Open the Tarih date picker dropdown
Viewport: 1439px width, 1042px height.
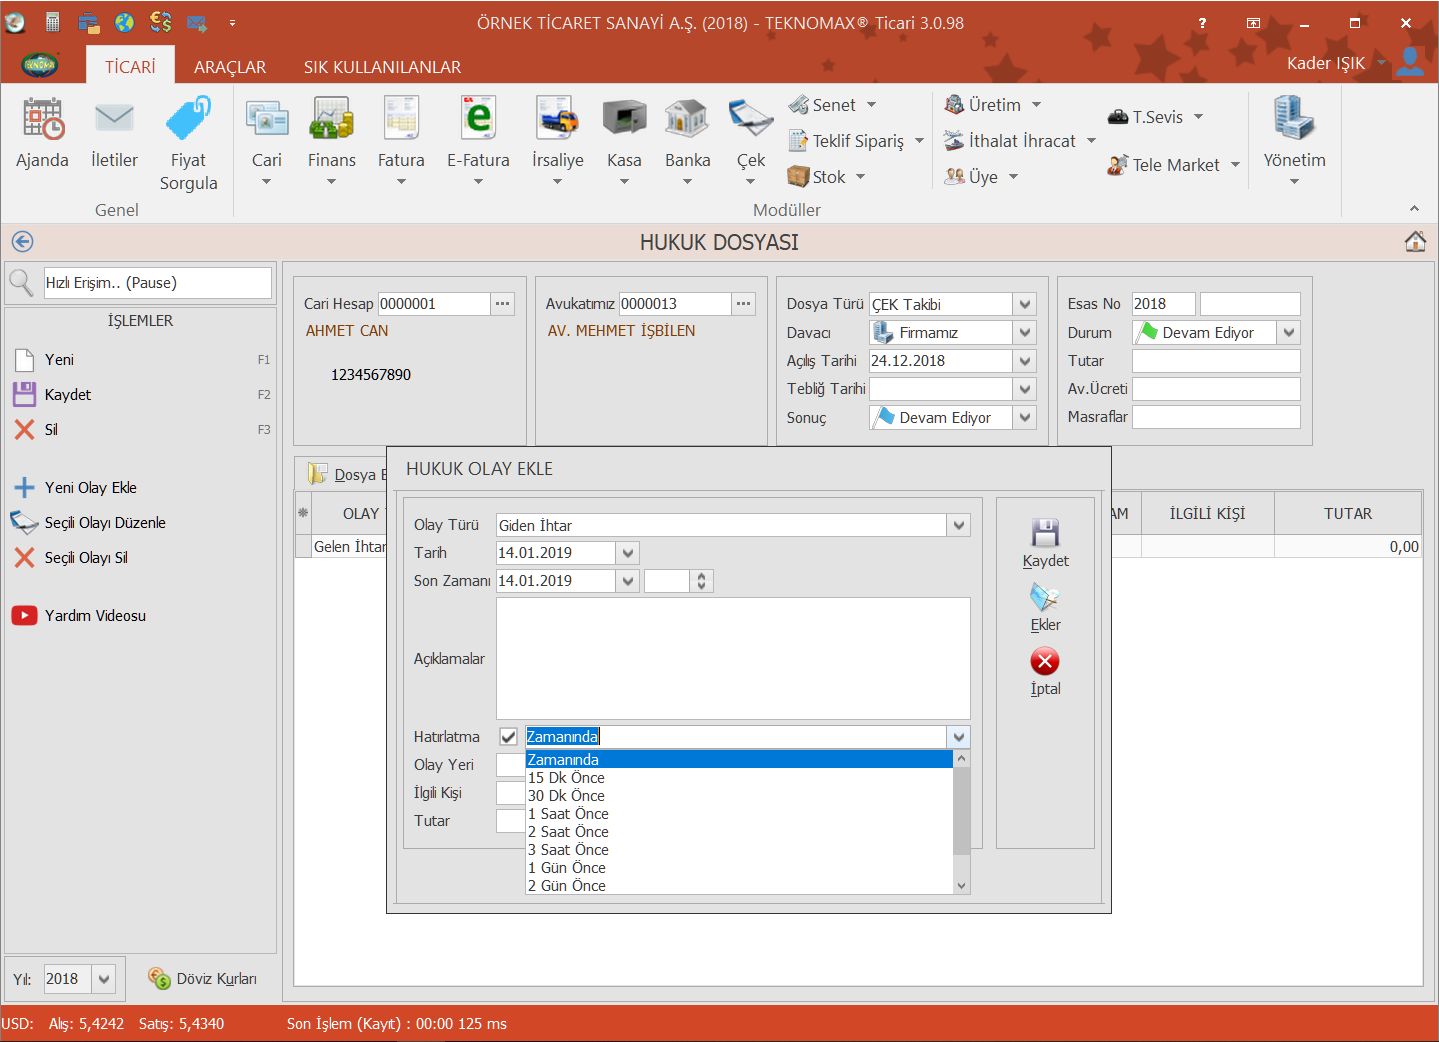[x=627, y=553]
